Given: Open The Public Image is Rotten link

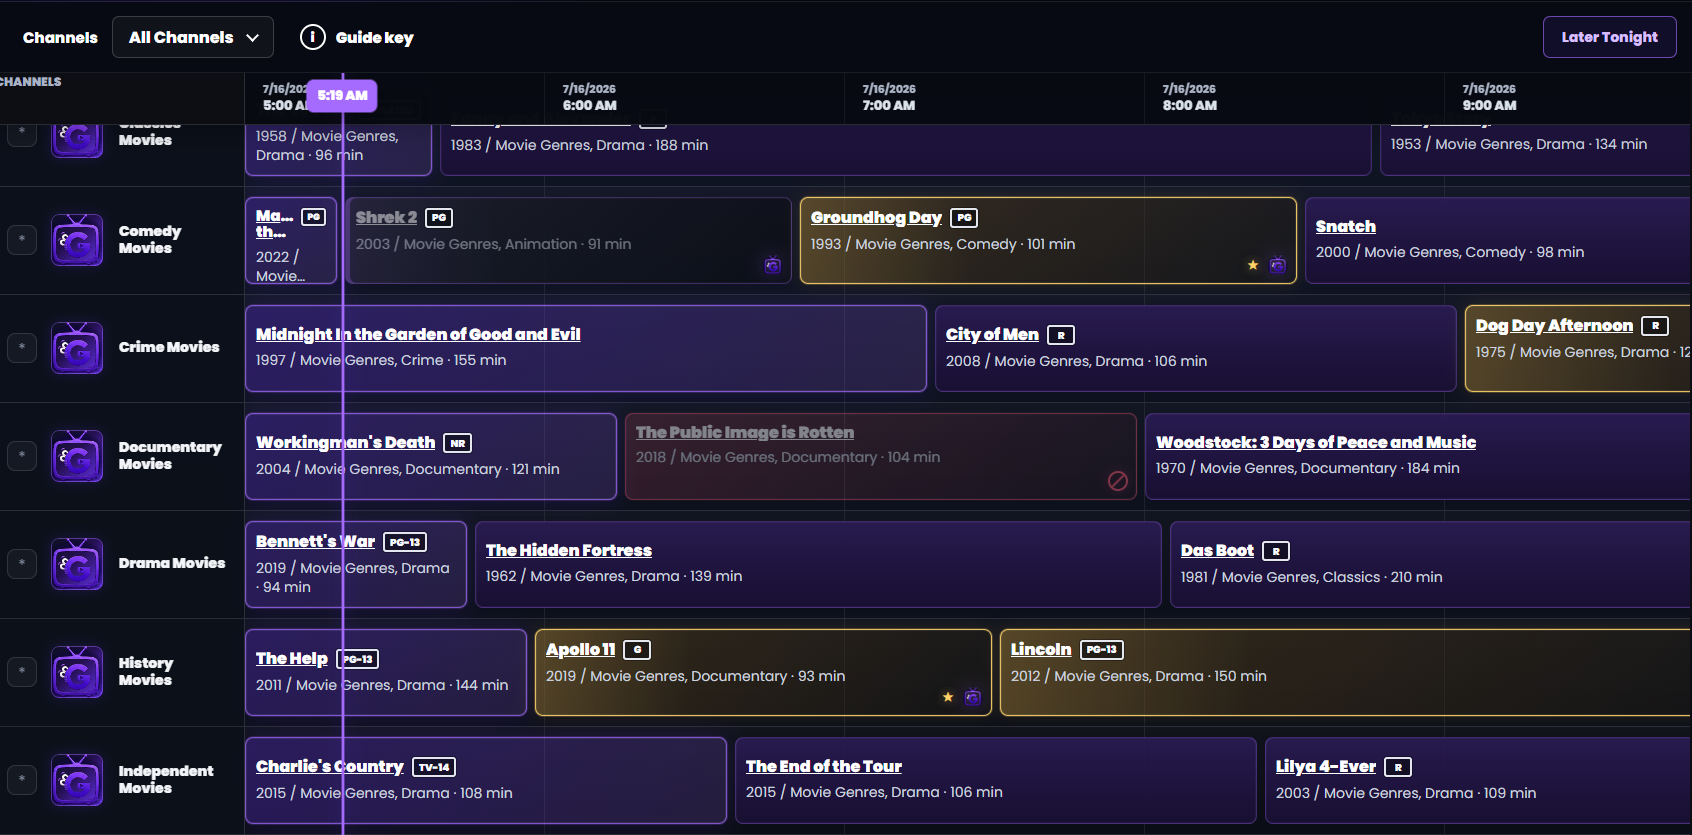Looking at the screenshot, I should pos(745,432).
